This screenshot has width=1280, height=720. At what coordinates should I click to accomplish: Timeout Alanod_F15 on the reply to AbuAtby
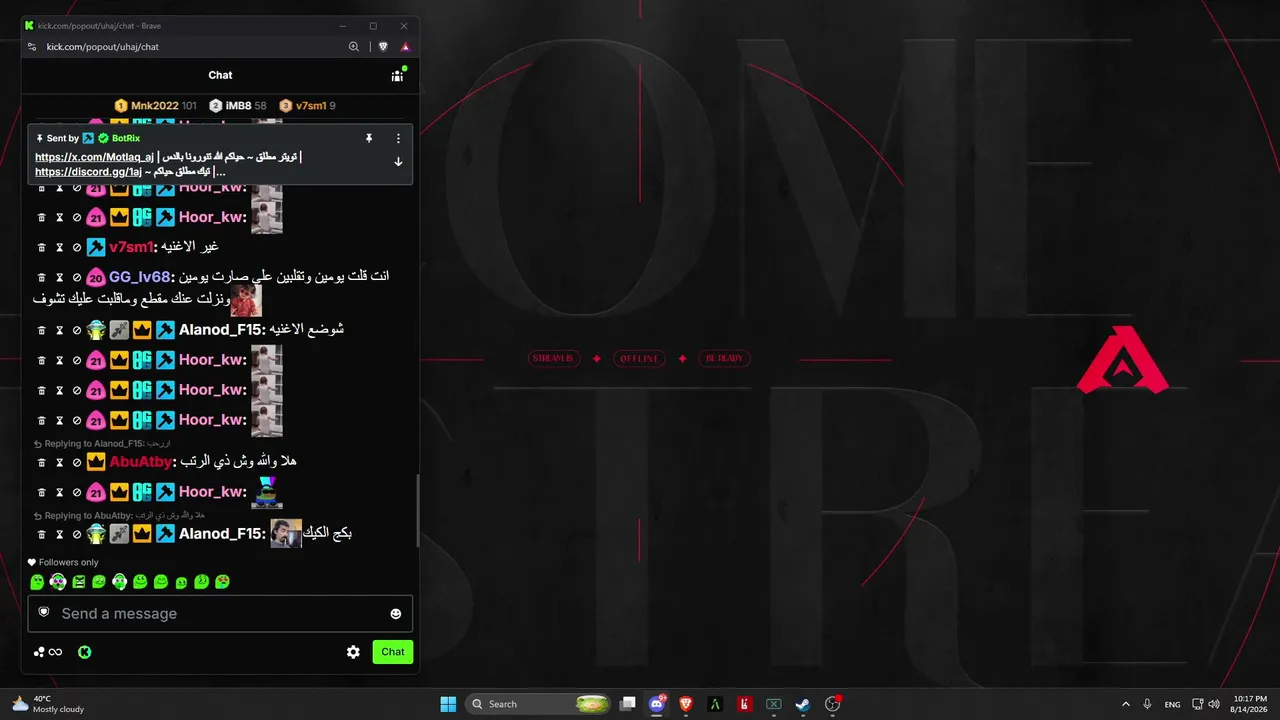[59, 534]
